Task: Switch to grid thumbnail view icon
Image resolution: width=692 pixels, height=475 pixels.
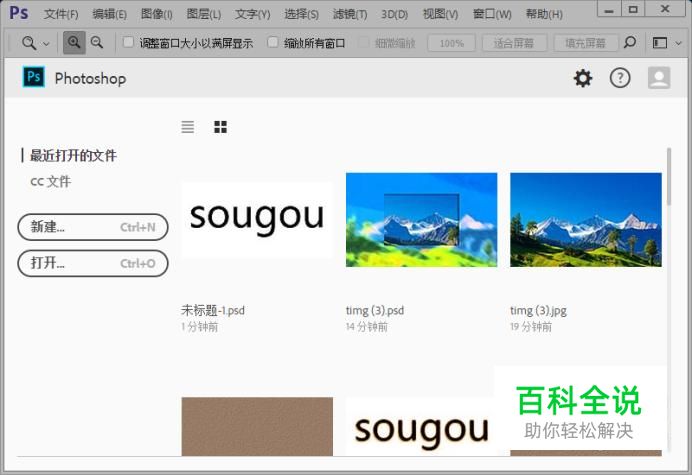Action: point(220,127)
